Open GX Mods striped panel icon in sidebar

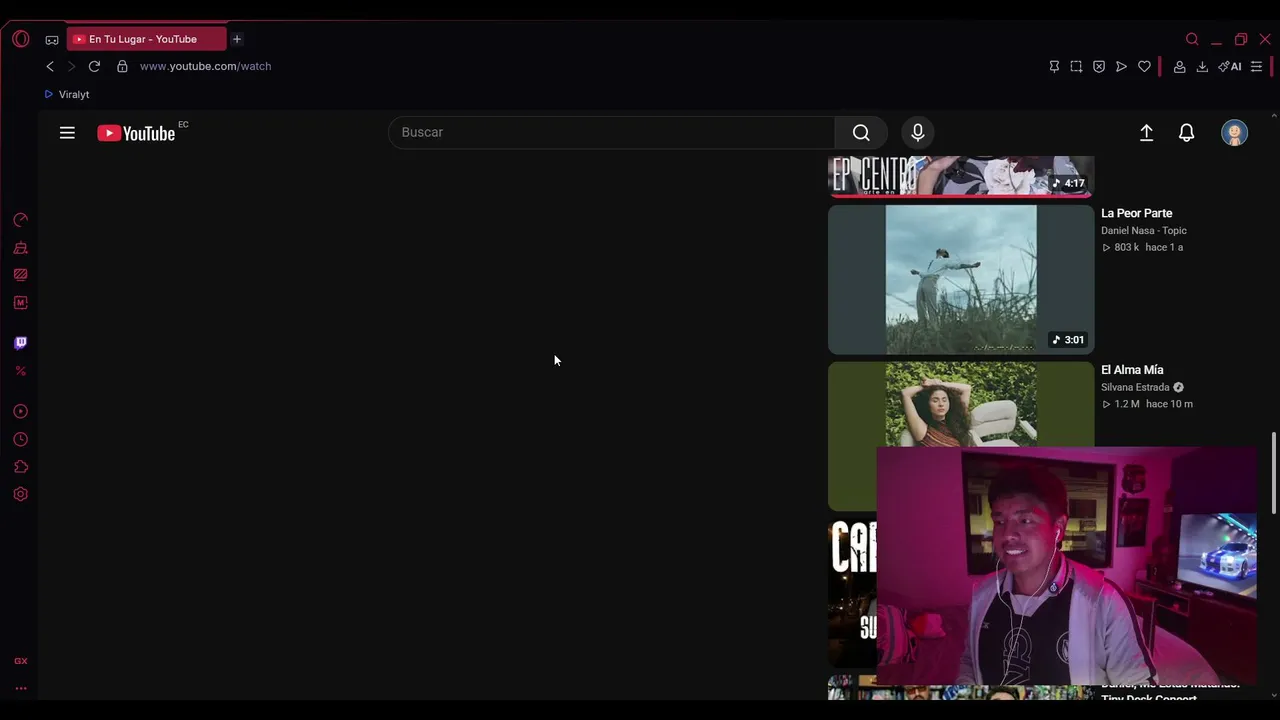click(x=20, y=275)
